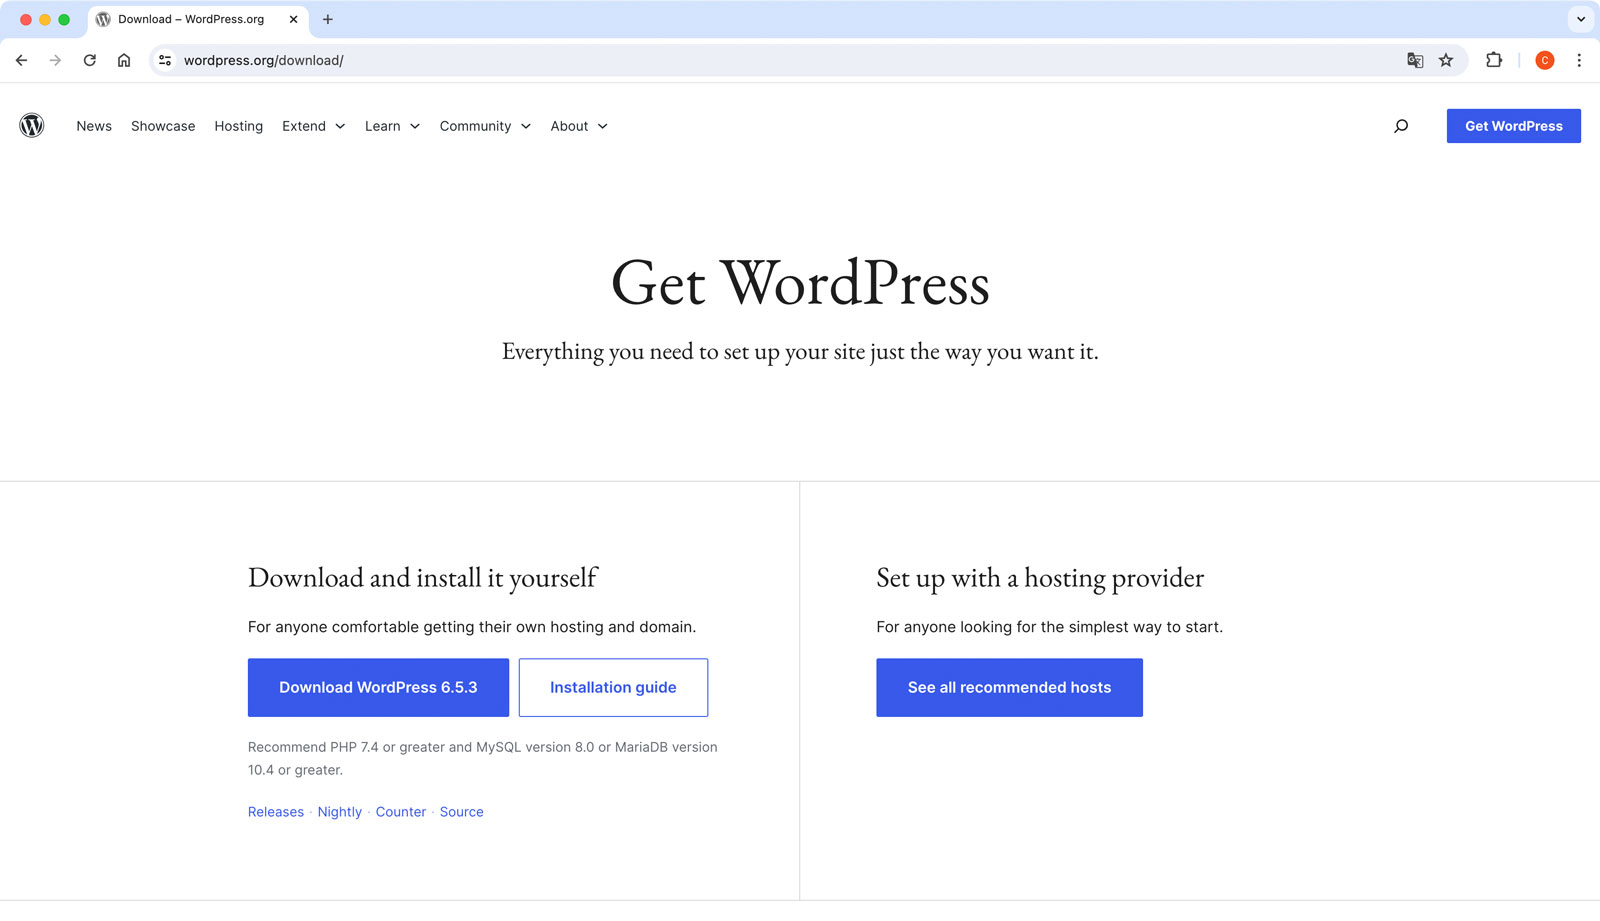
Task: Open the tab search dropdown arrow
Action: pos(1581,19)
